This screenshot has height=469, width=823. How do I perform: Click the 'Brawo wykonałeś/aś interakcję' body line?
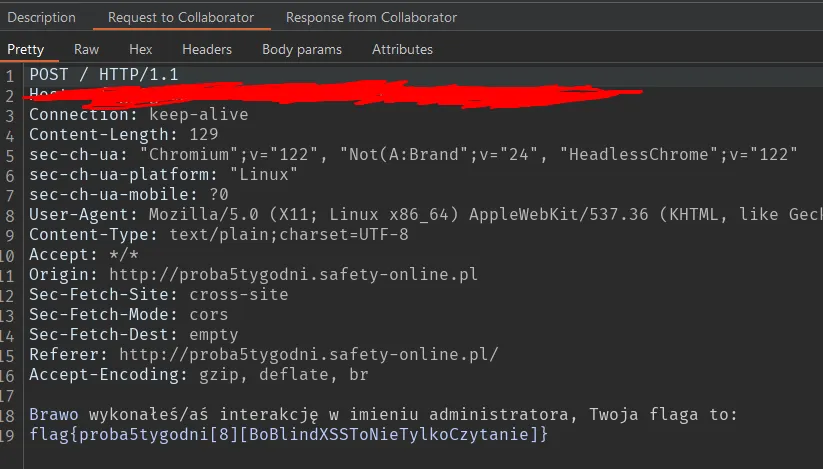click(x=383, y=414)
